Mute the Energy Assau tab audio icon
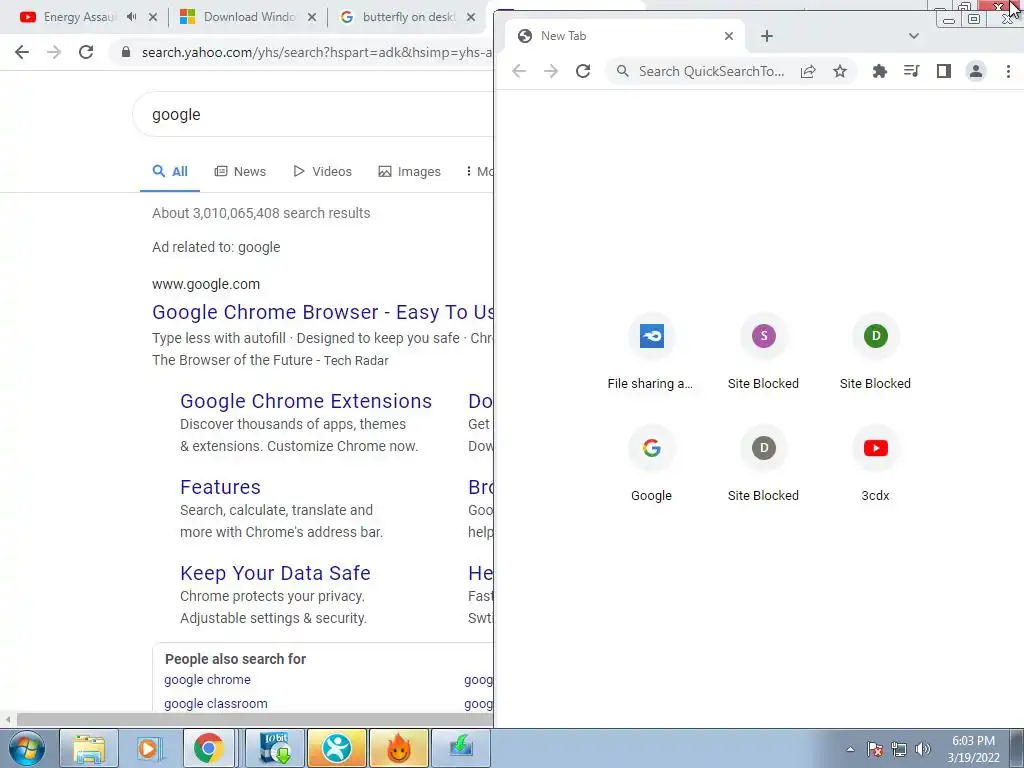 point(132,17)
